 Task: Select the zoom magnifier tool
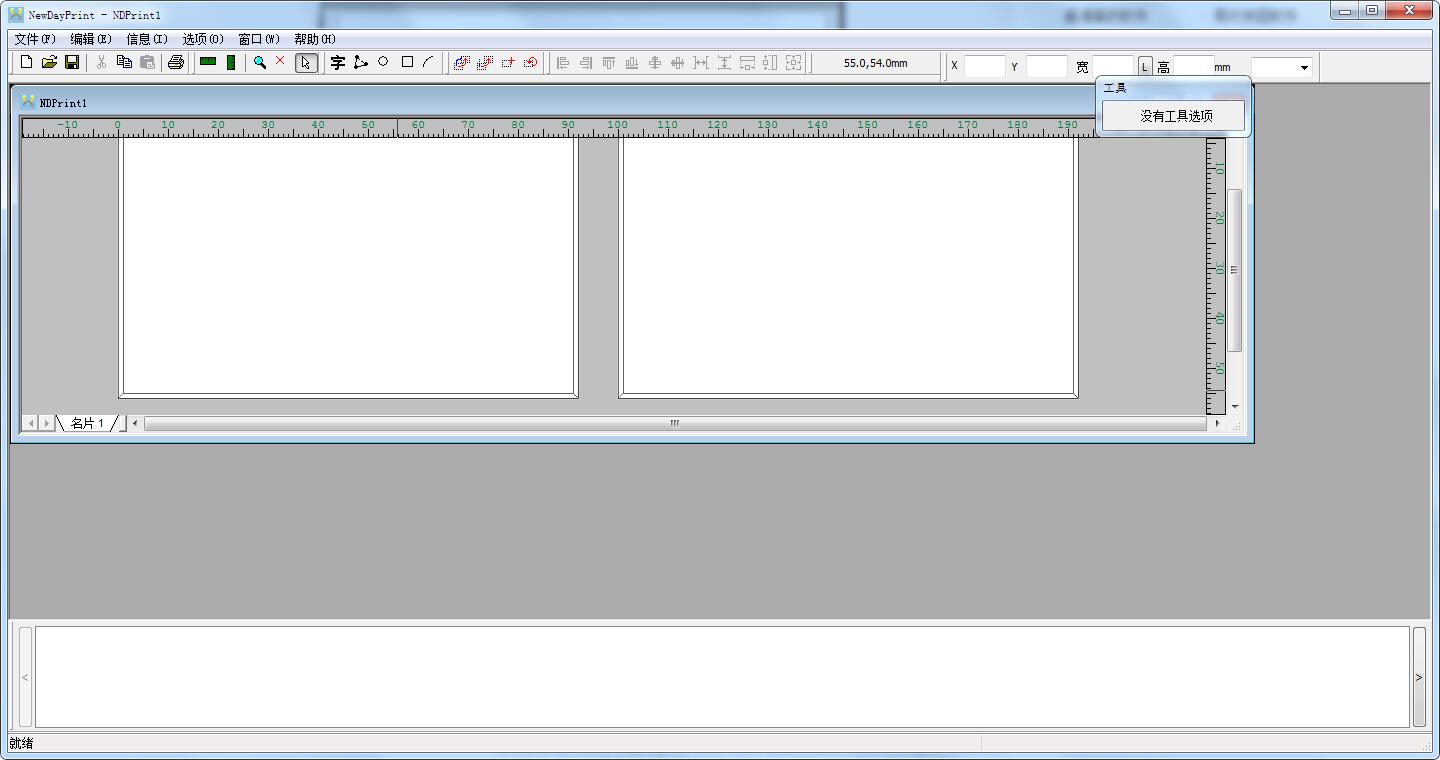click(260, 62)
